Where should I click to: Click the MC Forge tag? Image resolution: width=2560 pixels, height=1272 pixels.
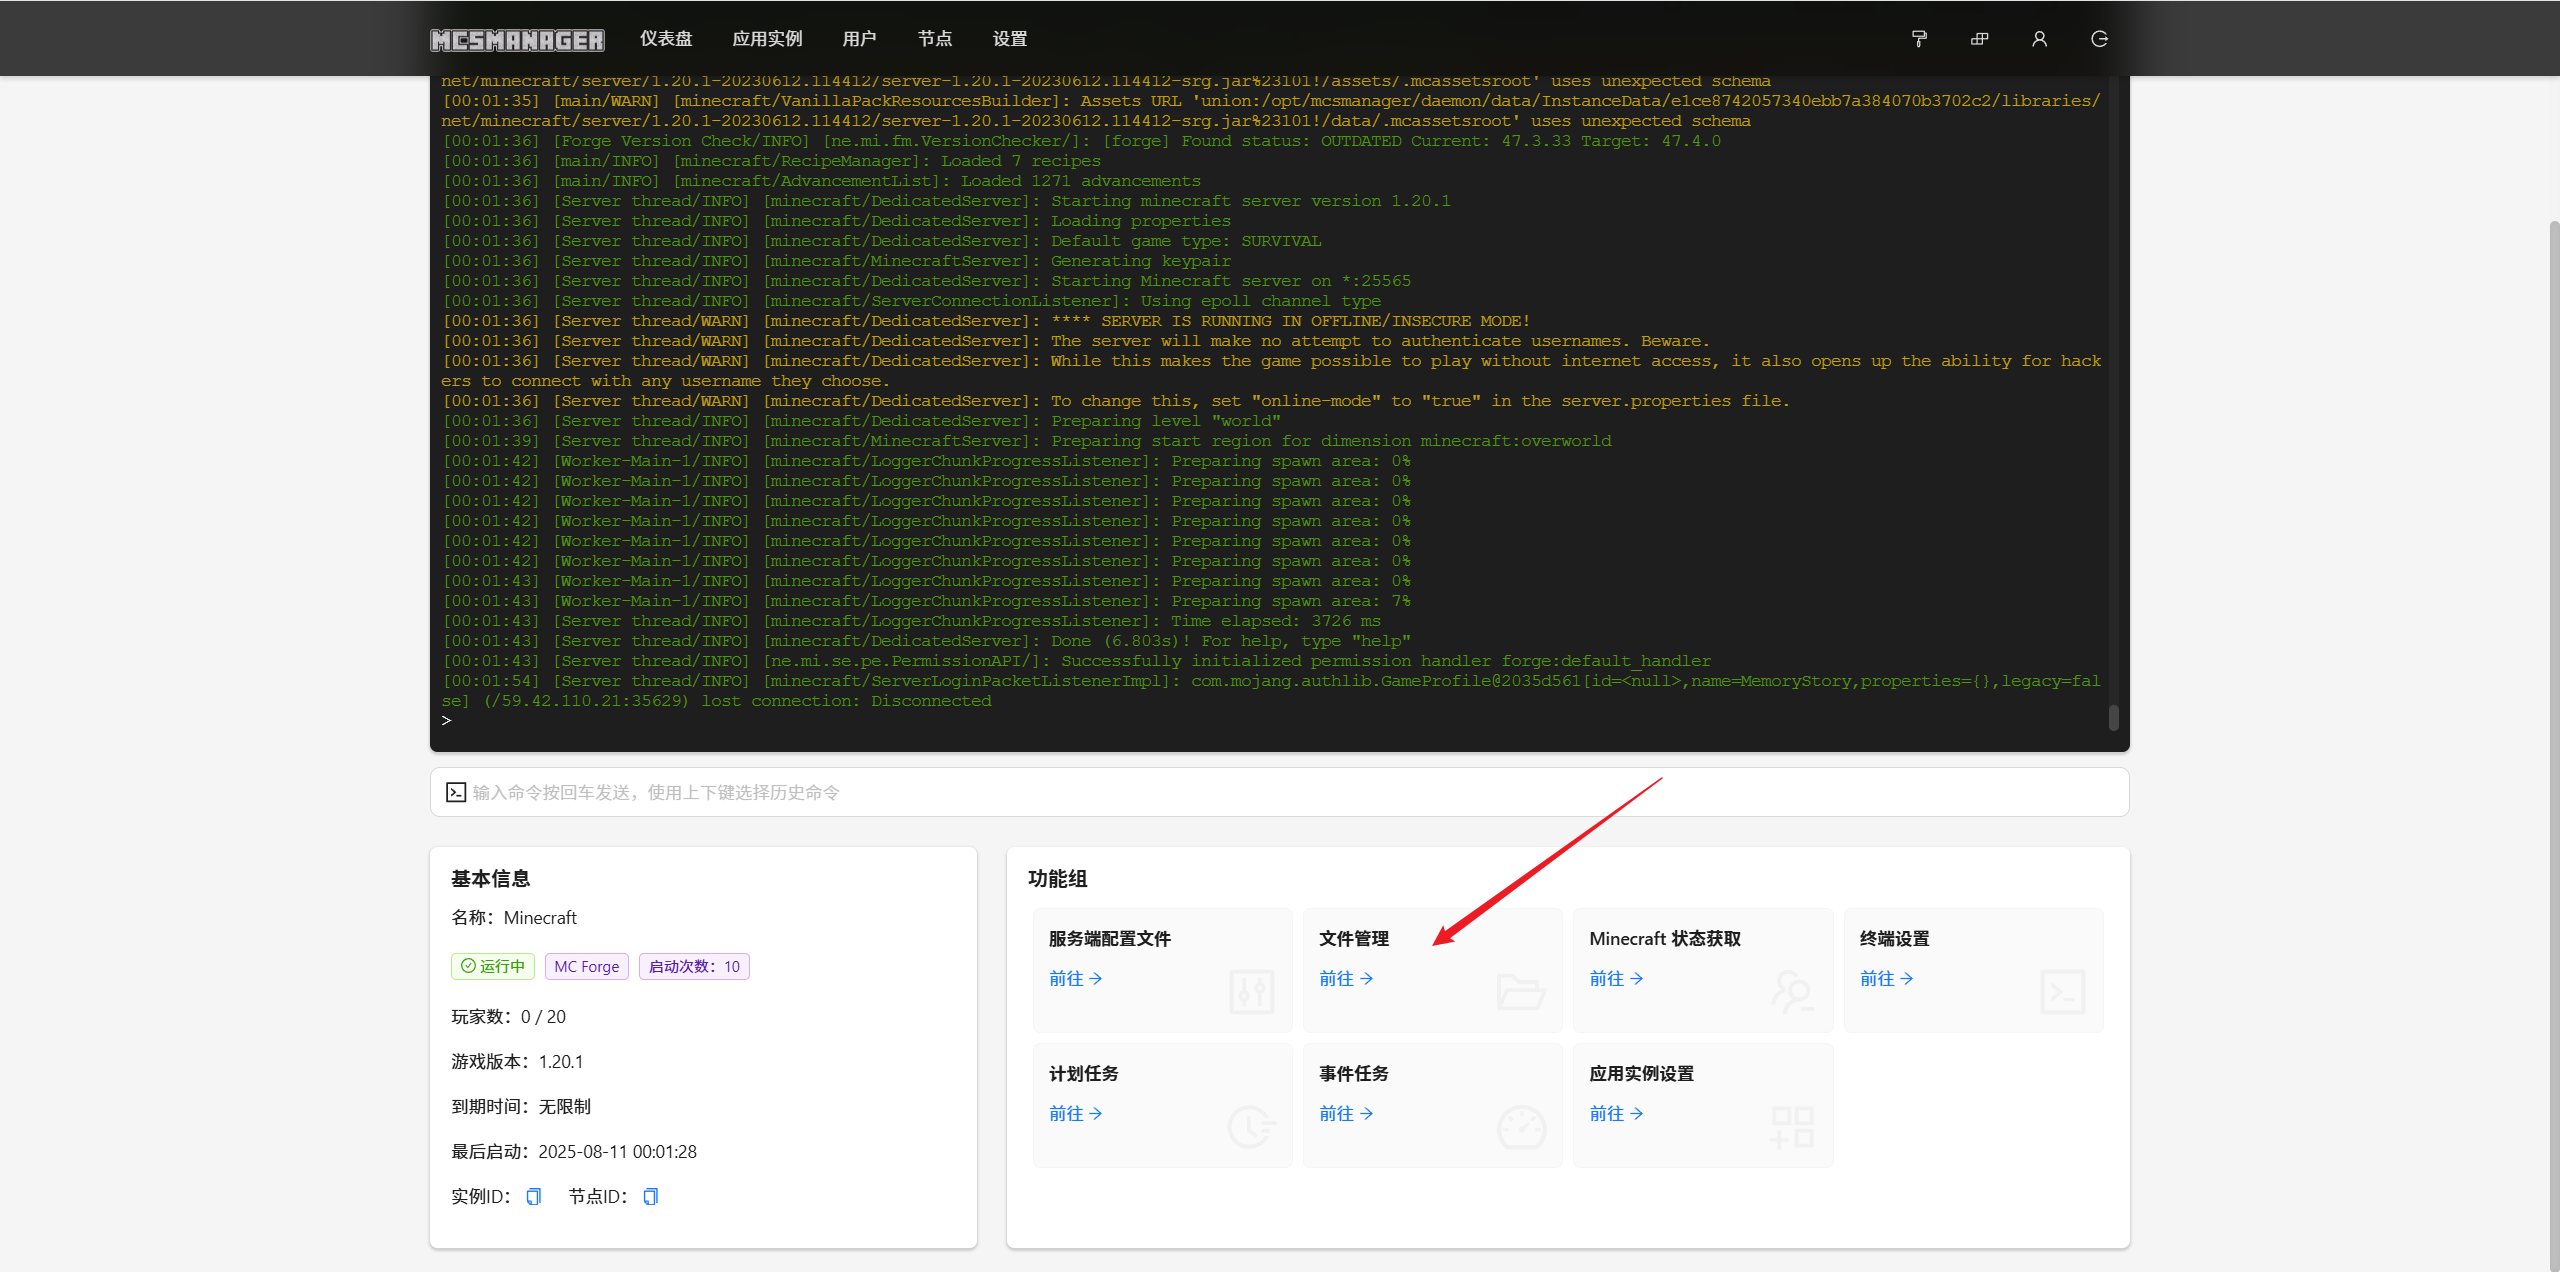coord(587,966)
